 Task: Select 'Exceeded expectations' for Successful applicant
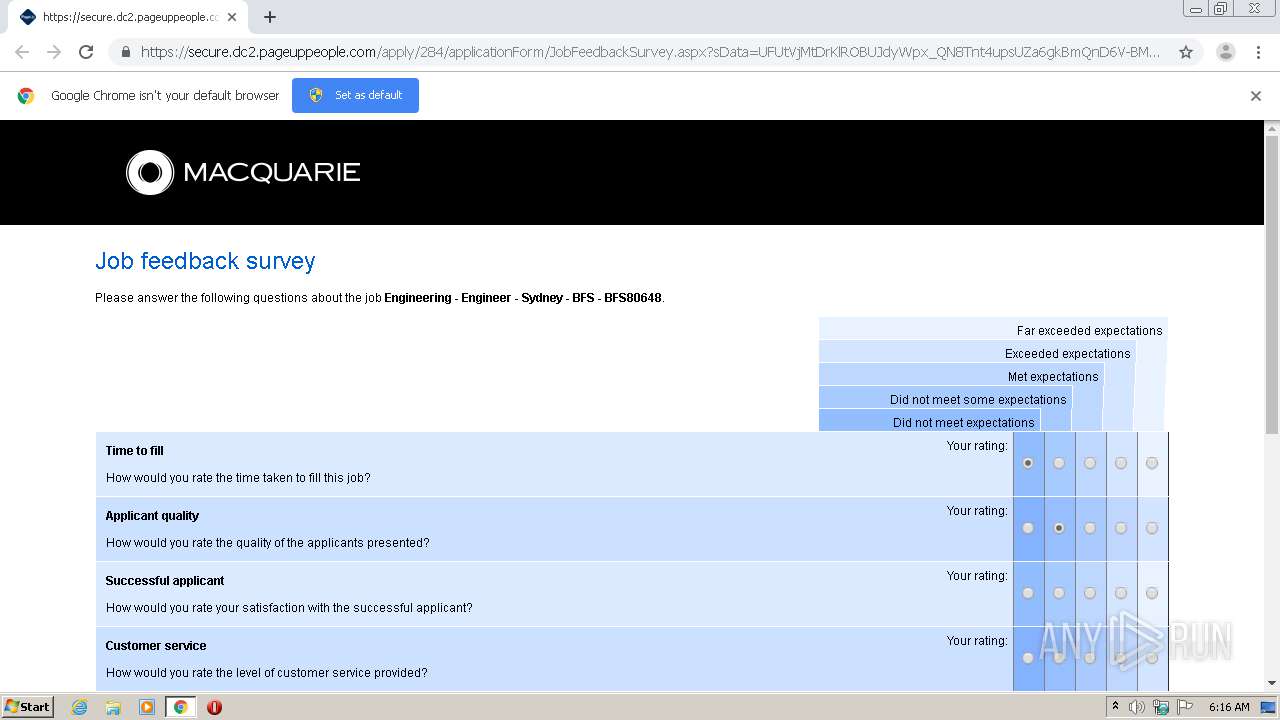1121,593
